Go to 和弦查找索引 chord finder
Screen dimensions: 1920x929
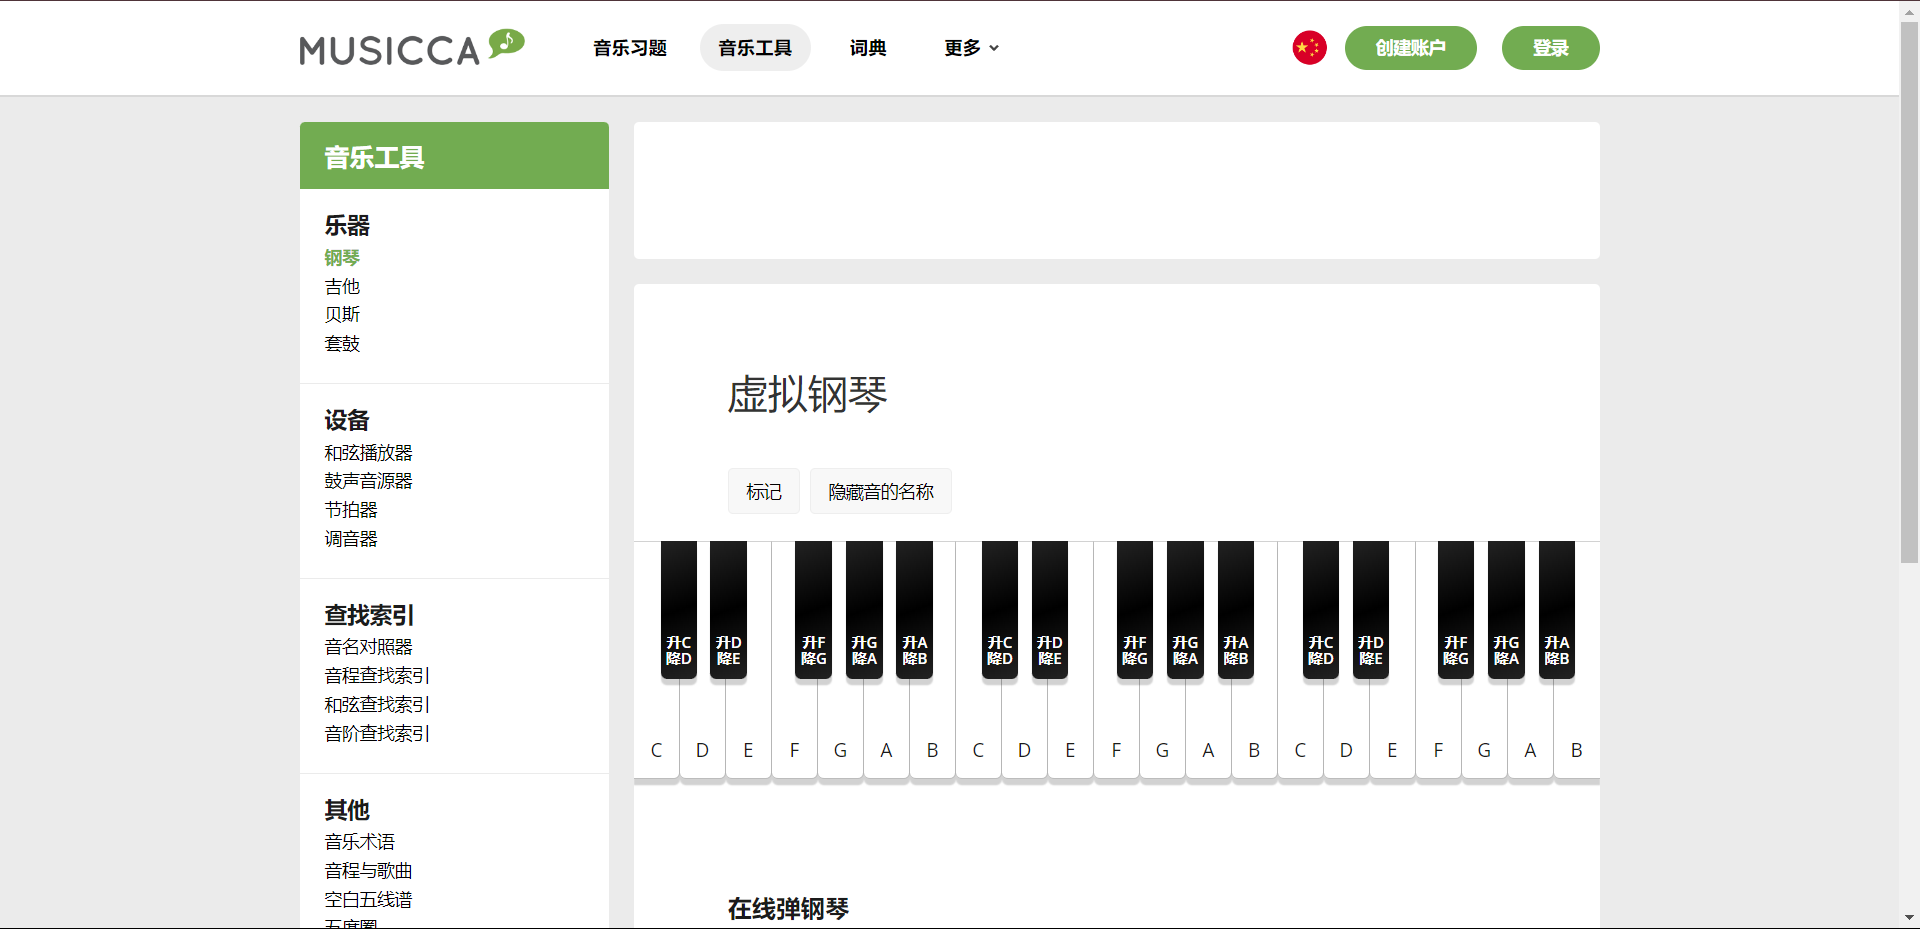pos(377,705)
